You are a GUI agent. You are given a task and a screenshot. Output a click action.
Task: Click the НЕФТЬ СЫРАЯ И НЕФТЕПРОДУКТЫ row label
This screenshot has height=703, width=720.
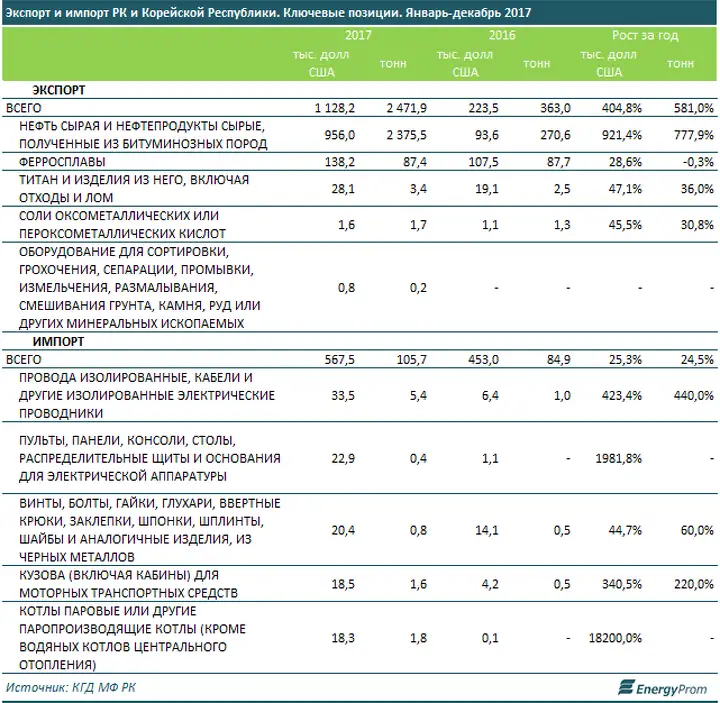pos(143,135)
